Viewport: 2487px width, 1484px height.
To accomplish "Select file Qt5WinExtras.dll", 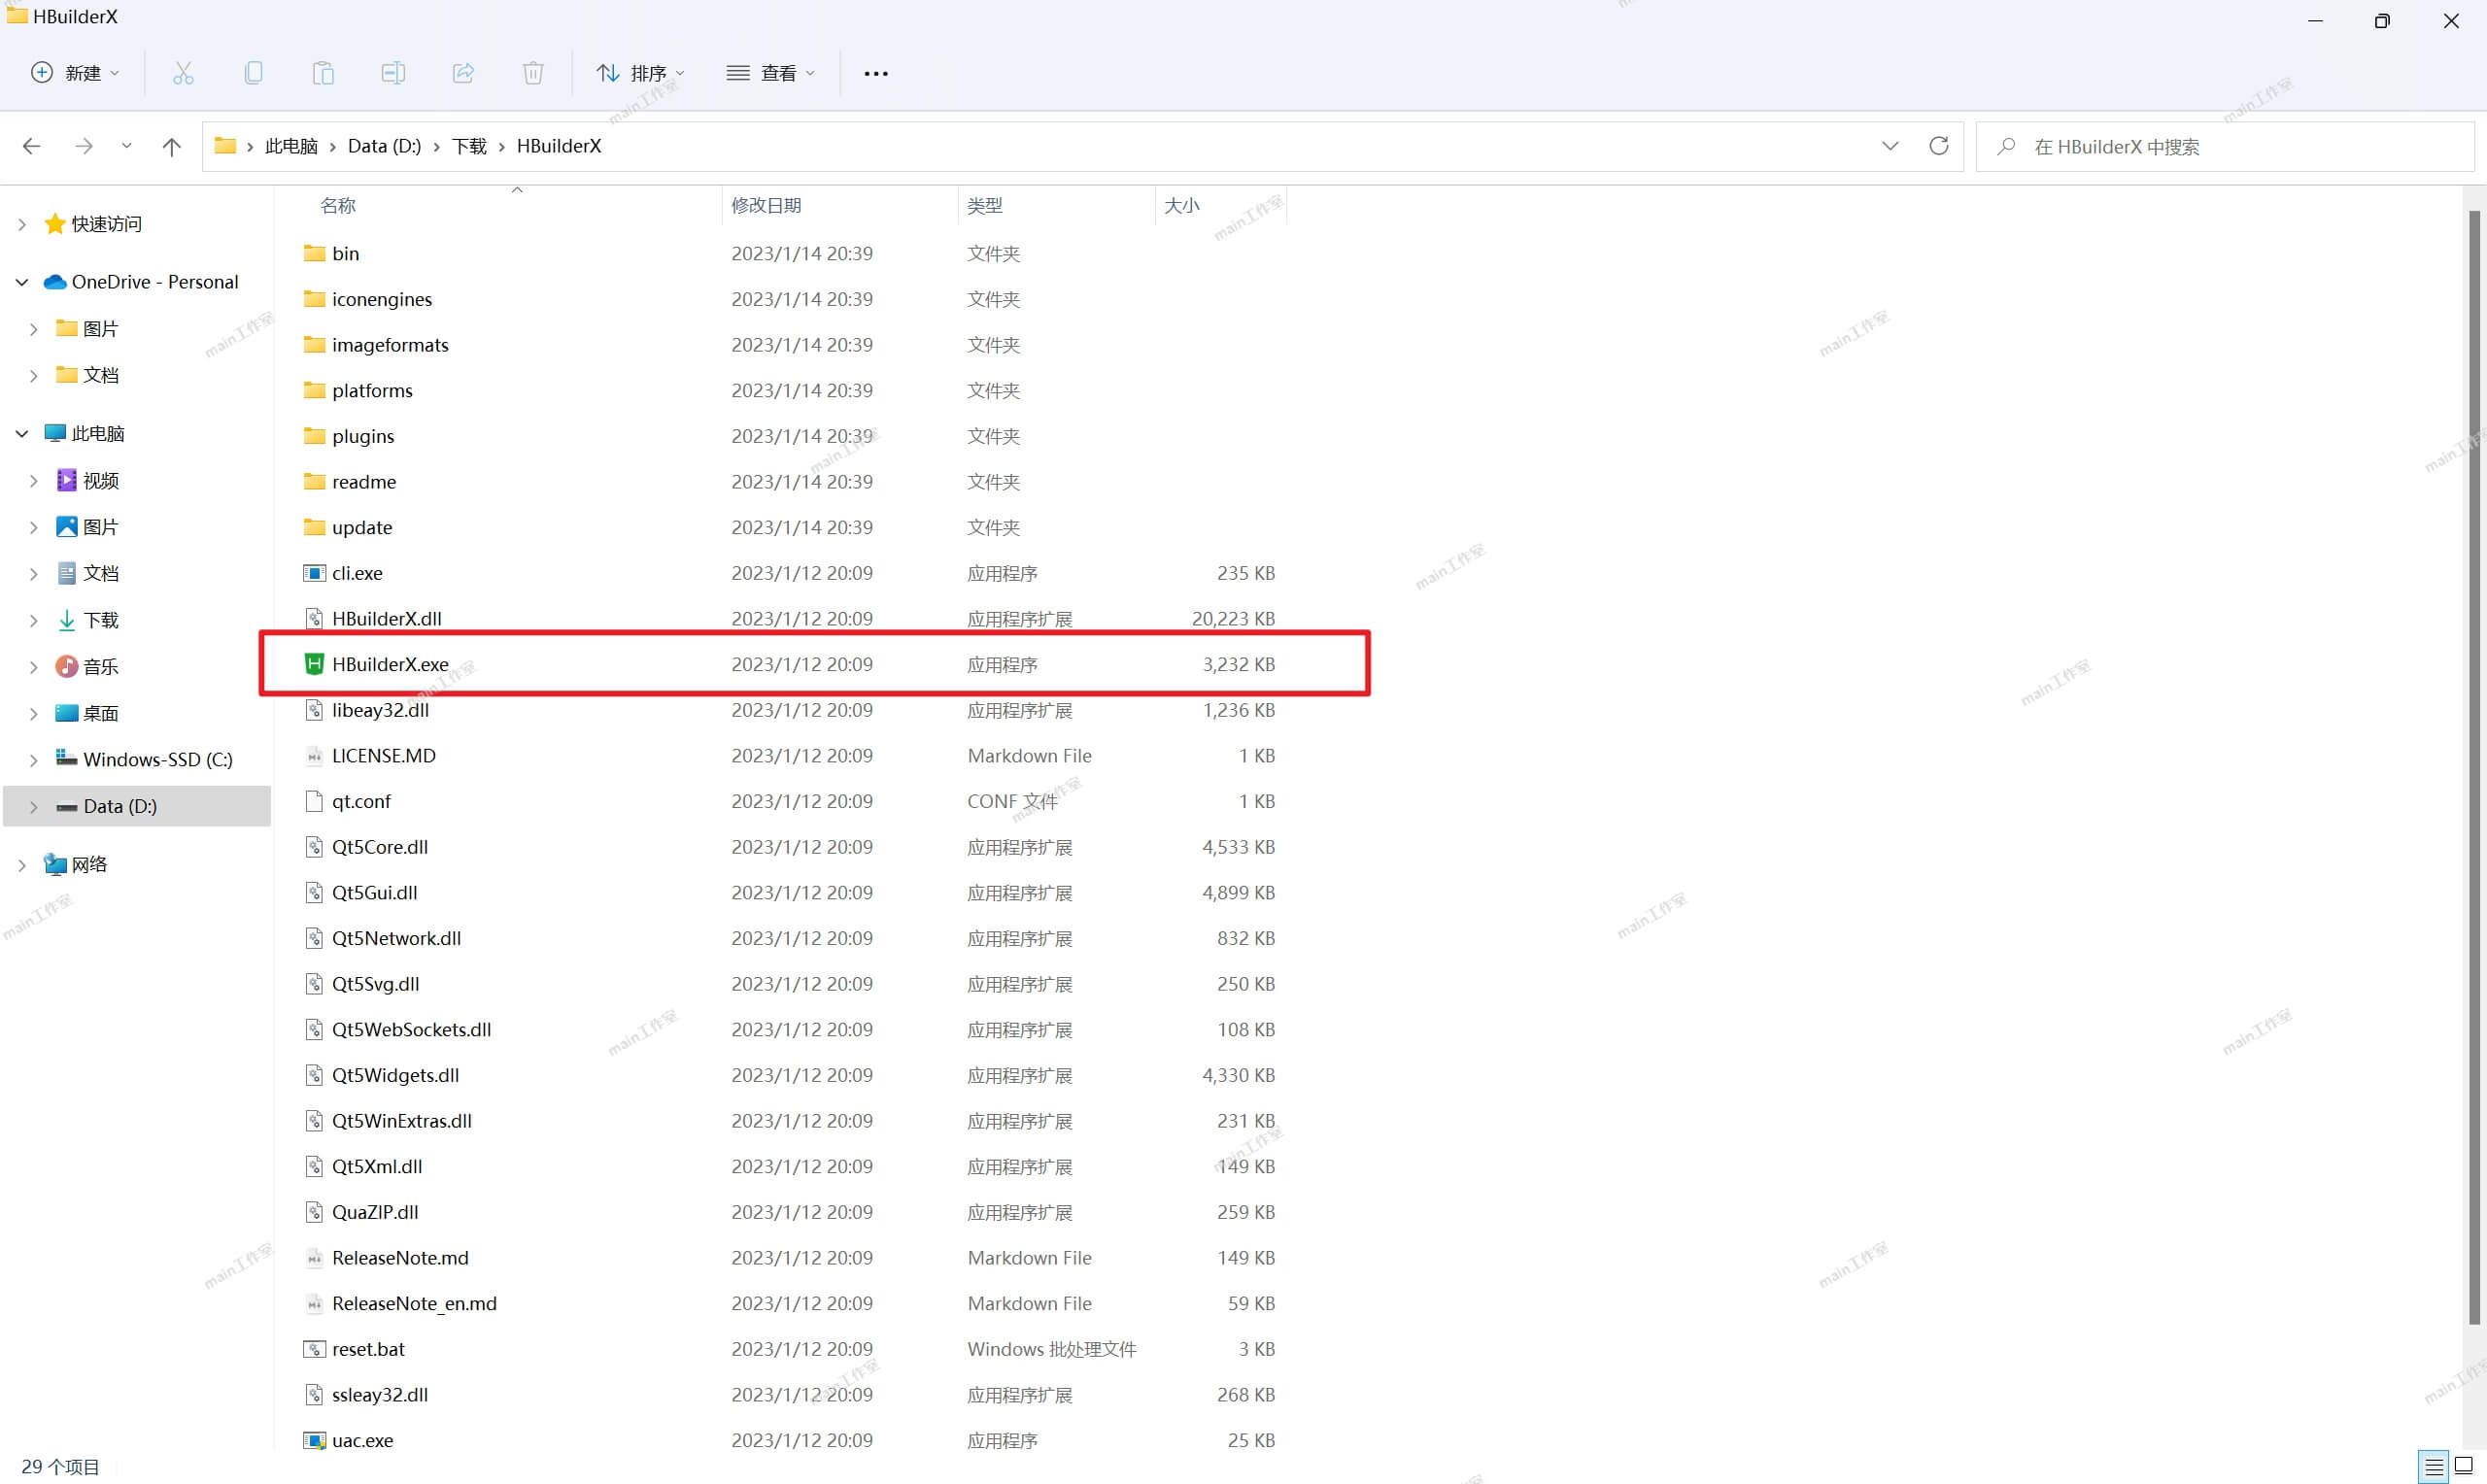I will pos(402,1121).
